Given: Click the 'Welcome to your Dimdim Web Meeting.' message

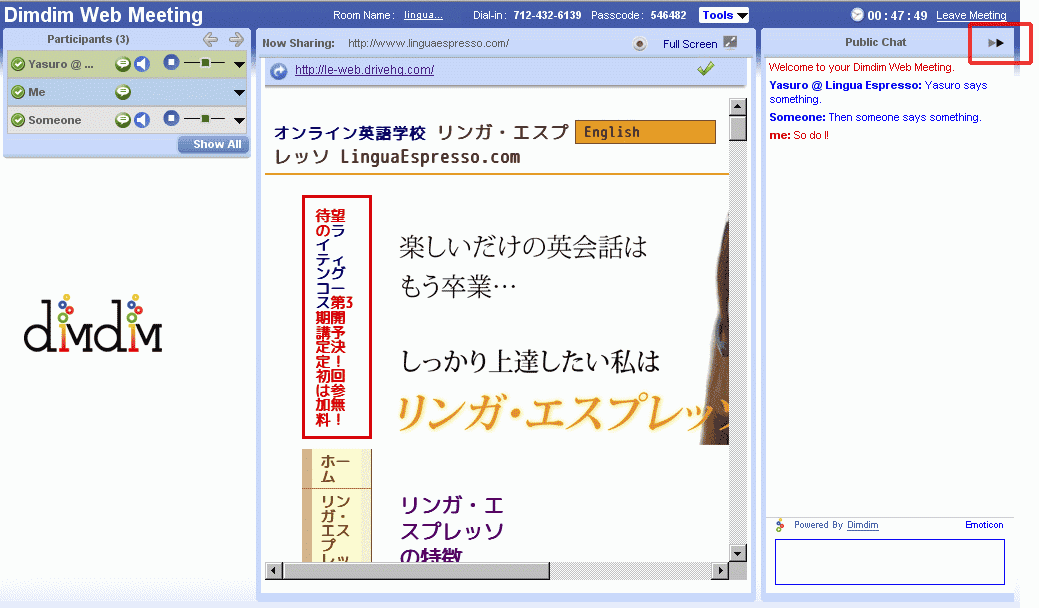Looking at the screenshot, I should click(861, 67).
